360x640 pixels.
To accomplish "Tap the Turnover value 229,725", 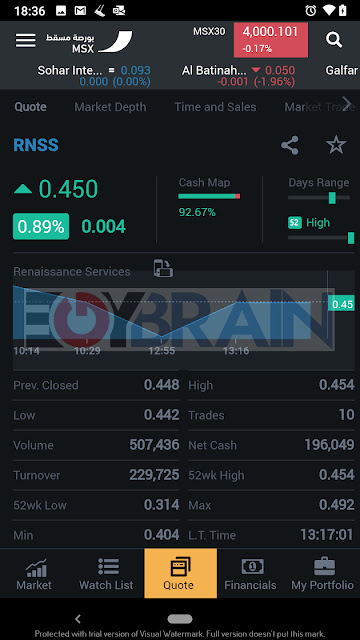I will click(154, 475).
